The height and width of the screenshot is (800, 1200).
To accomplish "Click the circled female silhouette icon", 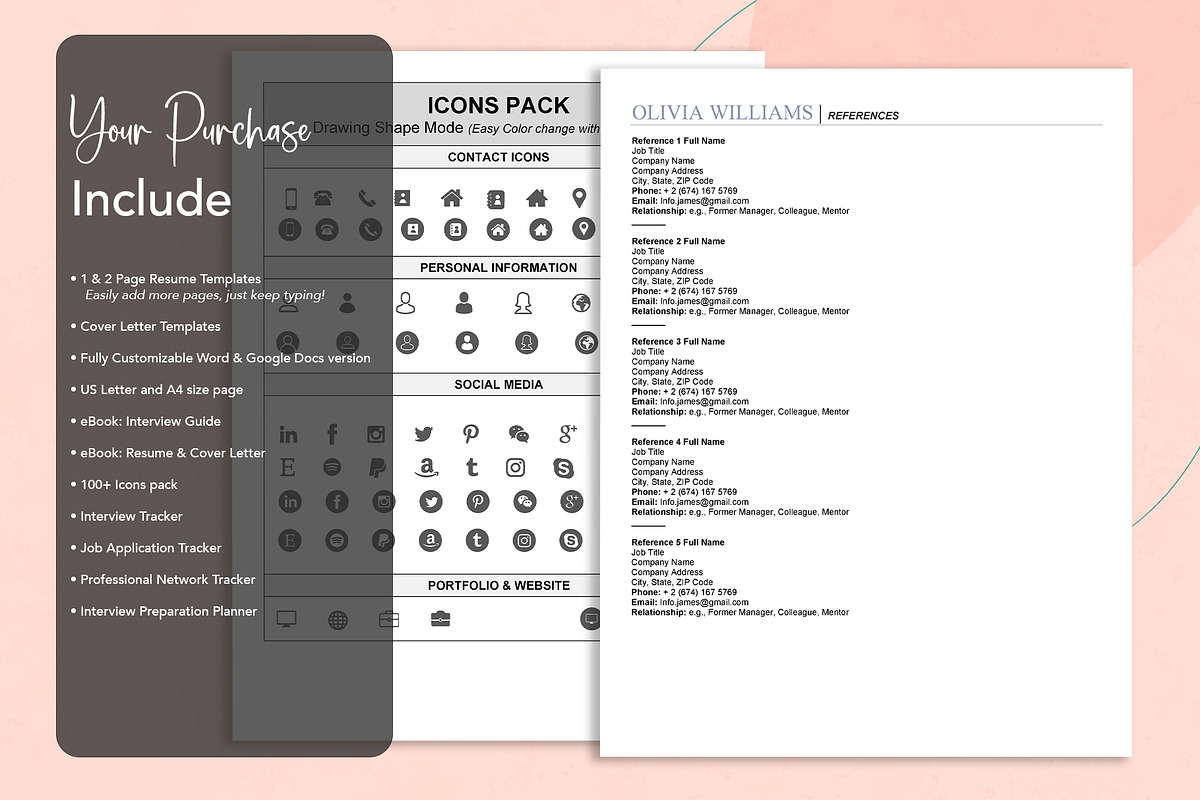I will [x=527, y=343].
